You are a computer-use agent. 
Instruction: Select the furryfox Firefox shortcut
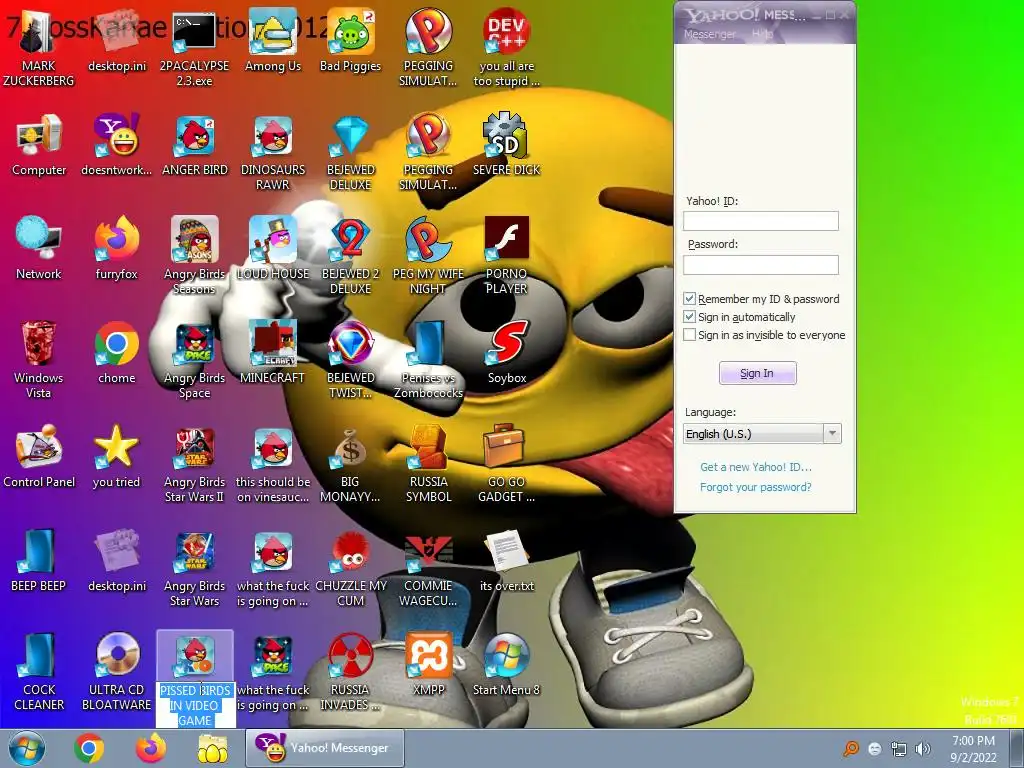click(116, 248)
